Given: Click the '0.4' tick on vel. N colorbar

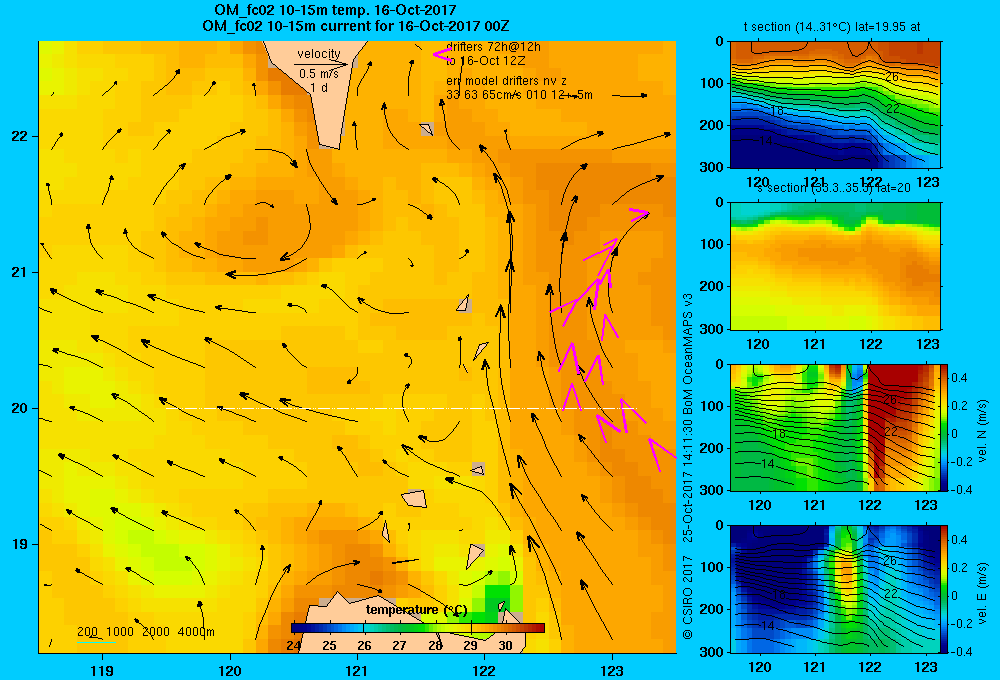Looking at the screenshot, I should pyautogui.click(x=960, y=378).
